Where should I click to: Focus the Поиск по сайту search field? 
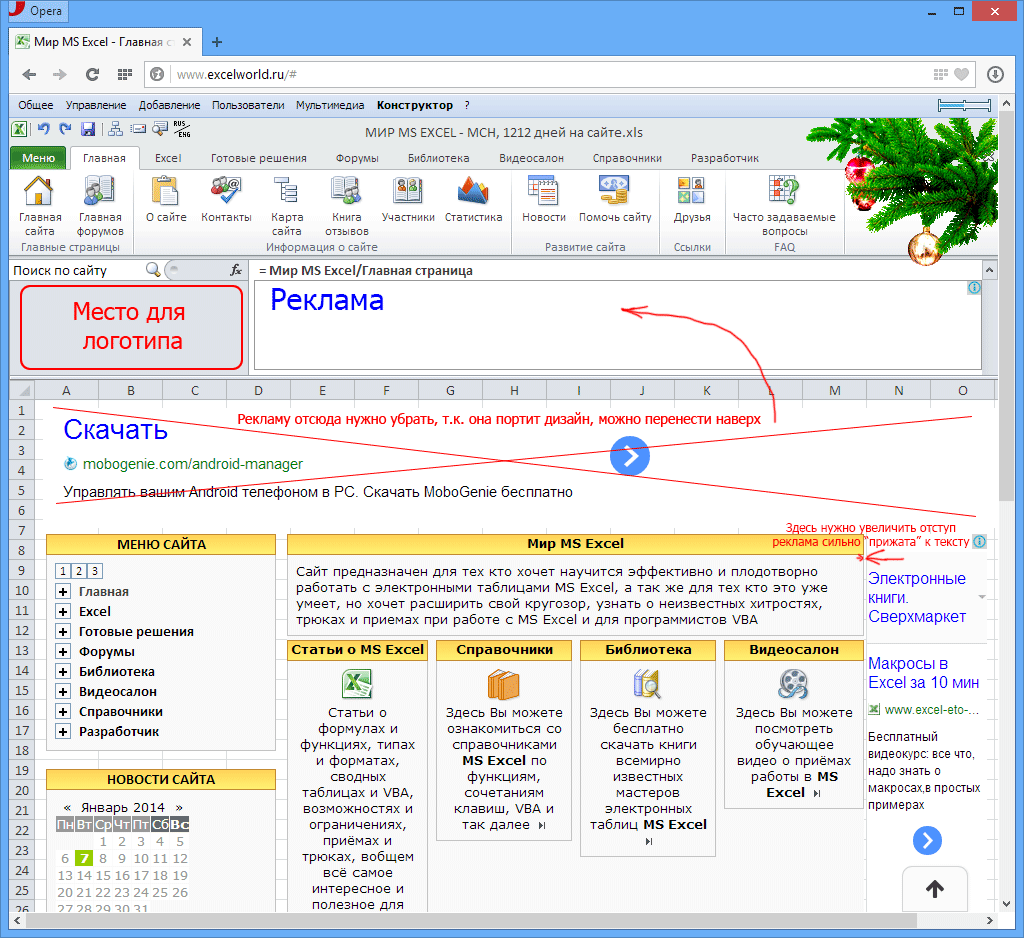tap(78, 270)
